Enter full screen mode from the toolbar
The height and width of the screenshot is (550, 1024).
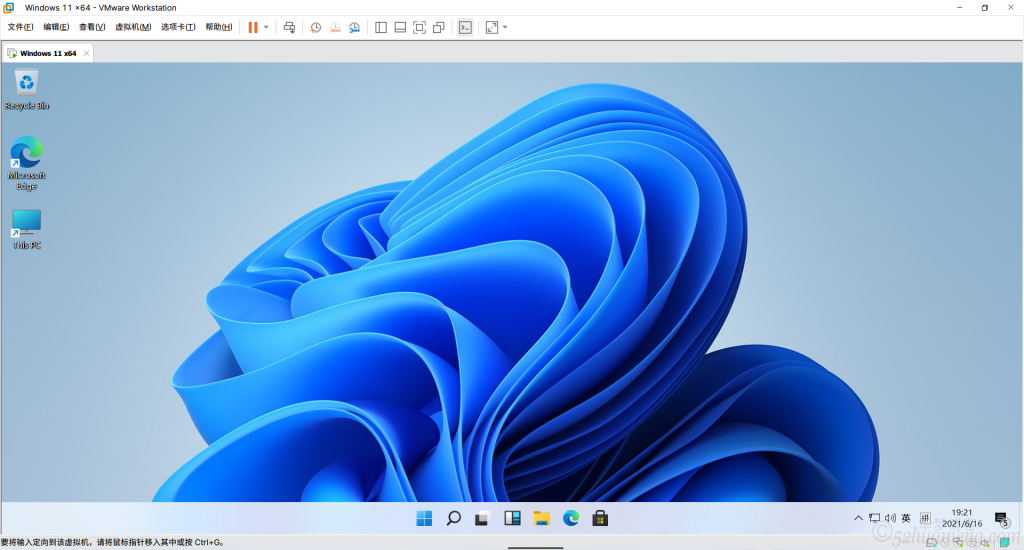click(x=419, y=27)
